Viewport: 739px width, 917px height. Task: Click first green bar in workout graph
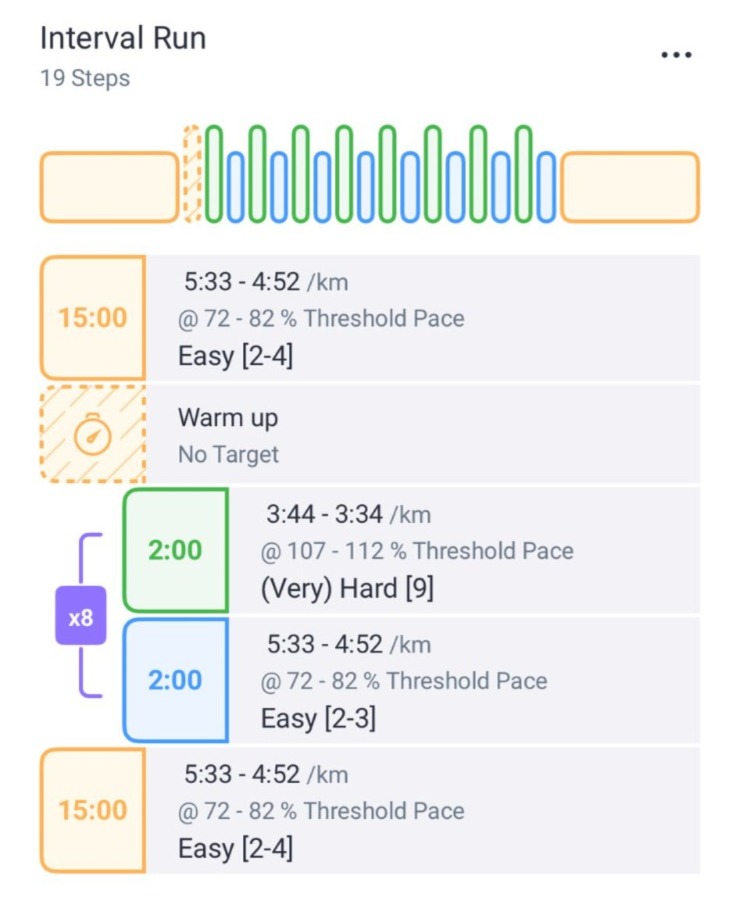click(213, 174)
